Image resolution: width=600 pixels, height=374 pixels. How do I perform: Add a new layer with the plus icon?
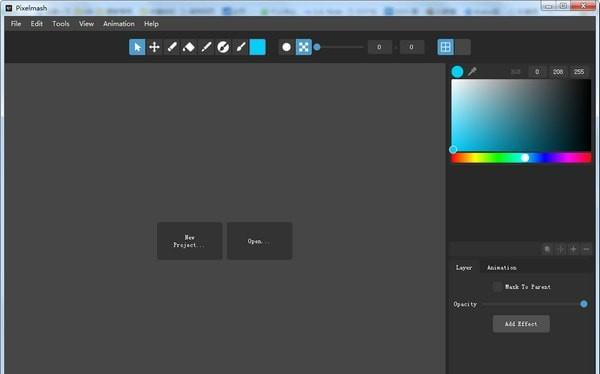573,249
